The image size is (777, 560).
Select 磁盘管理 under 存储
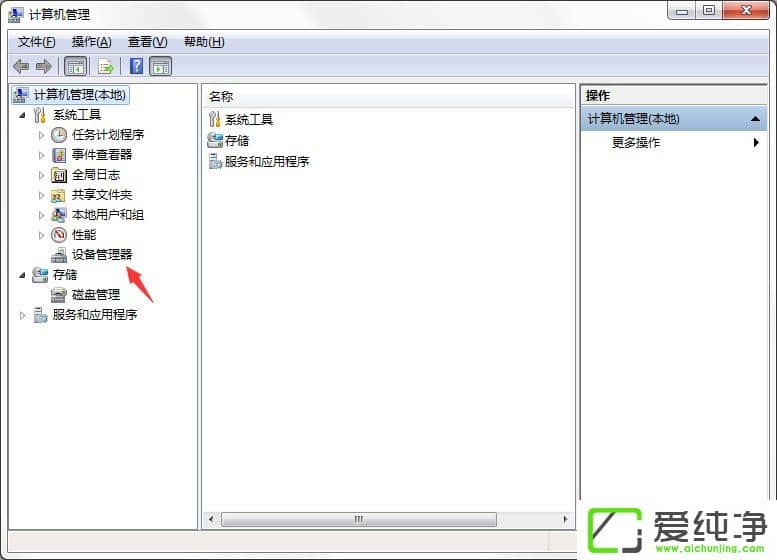click(x=96, y=295)
